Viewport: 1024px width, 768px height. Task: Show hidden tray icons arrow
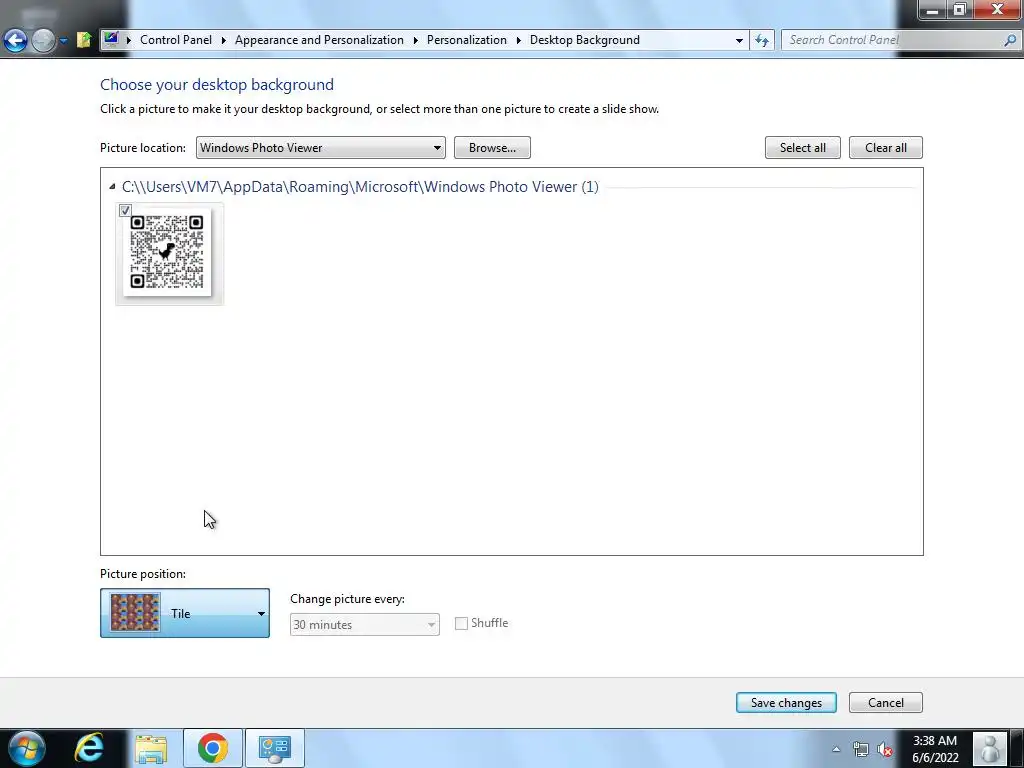tap(836, 749)
